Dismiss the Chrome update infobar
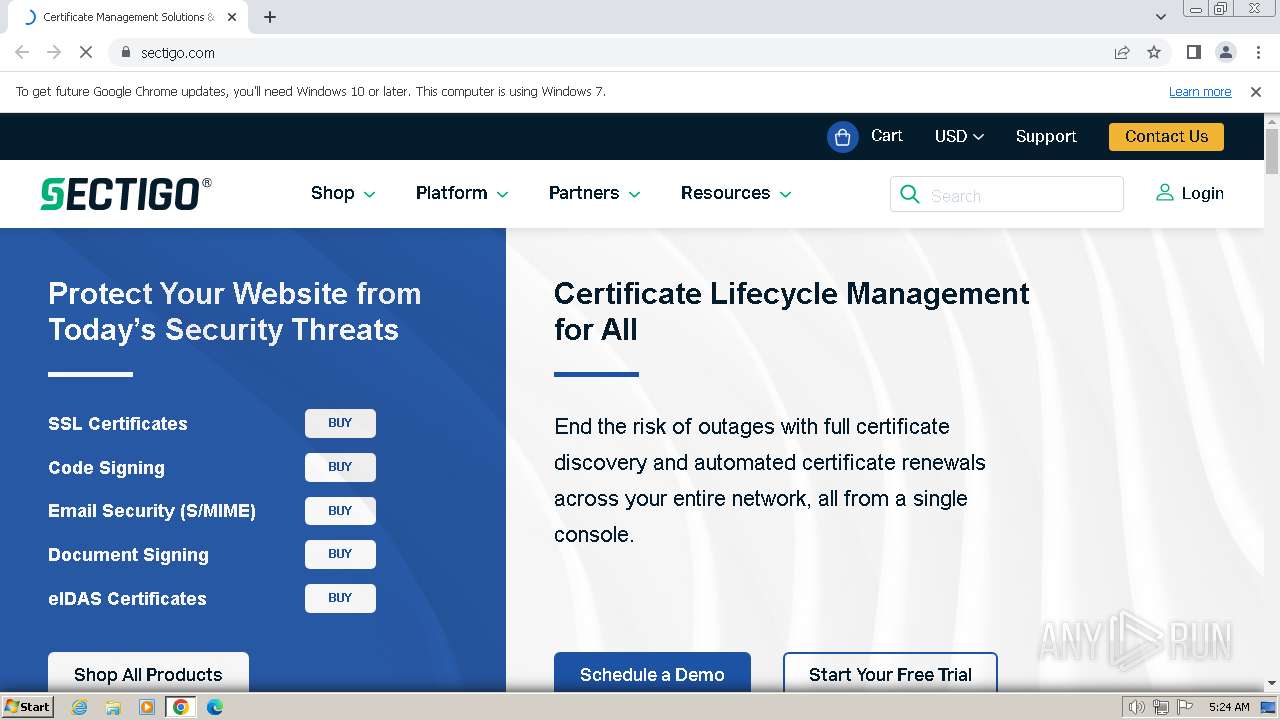 (1256, 91)
